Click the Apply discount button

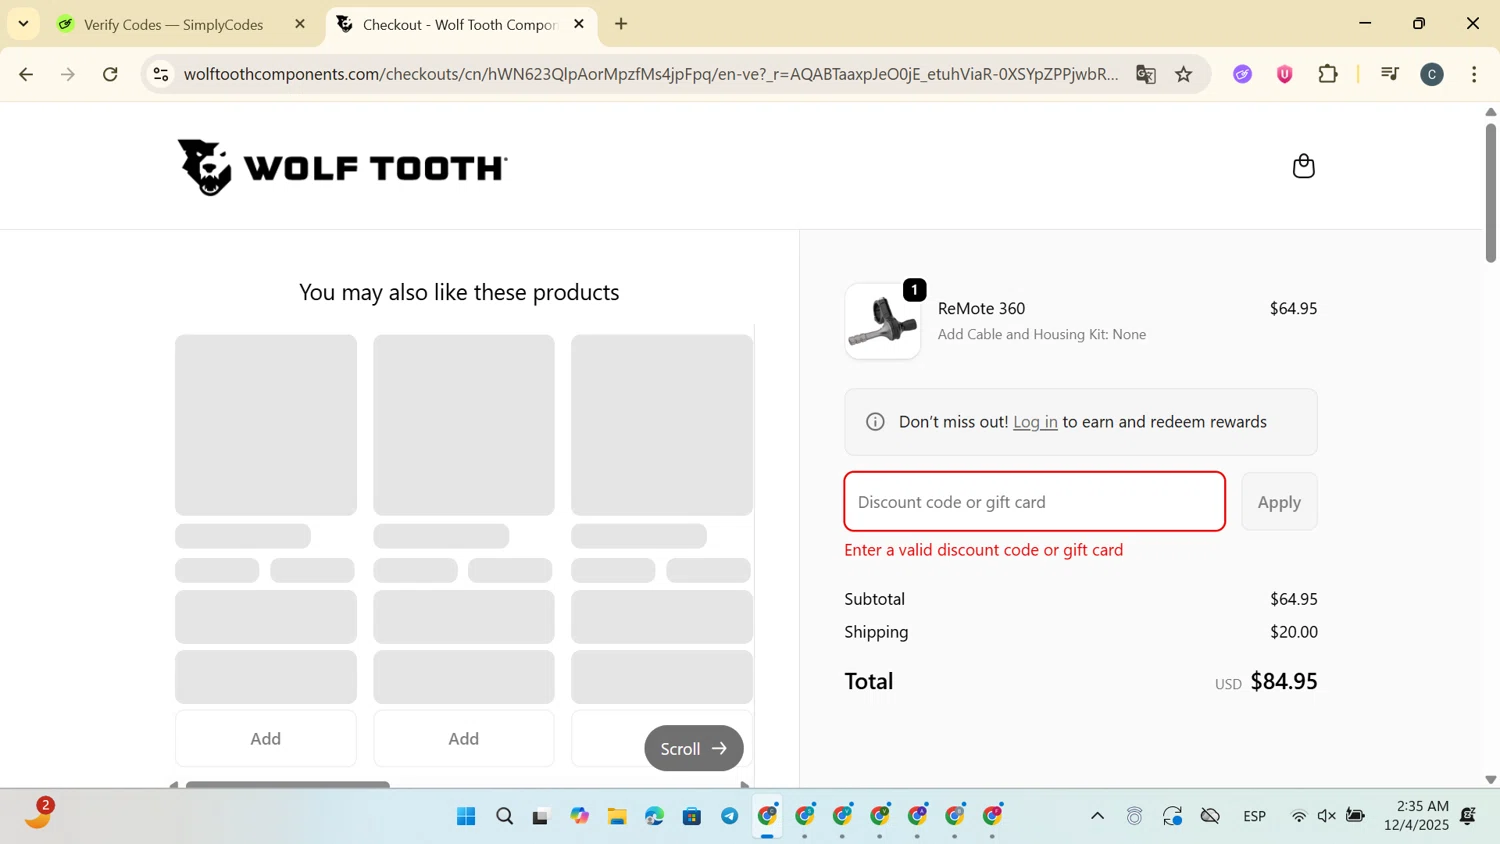click(x=1279, y=502)
